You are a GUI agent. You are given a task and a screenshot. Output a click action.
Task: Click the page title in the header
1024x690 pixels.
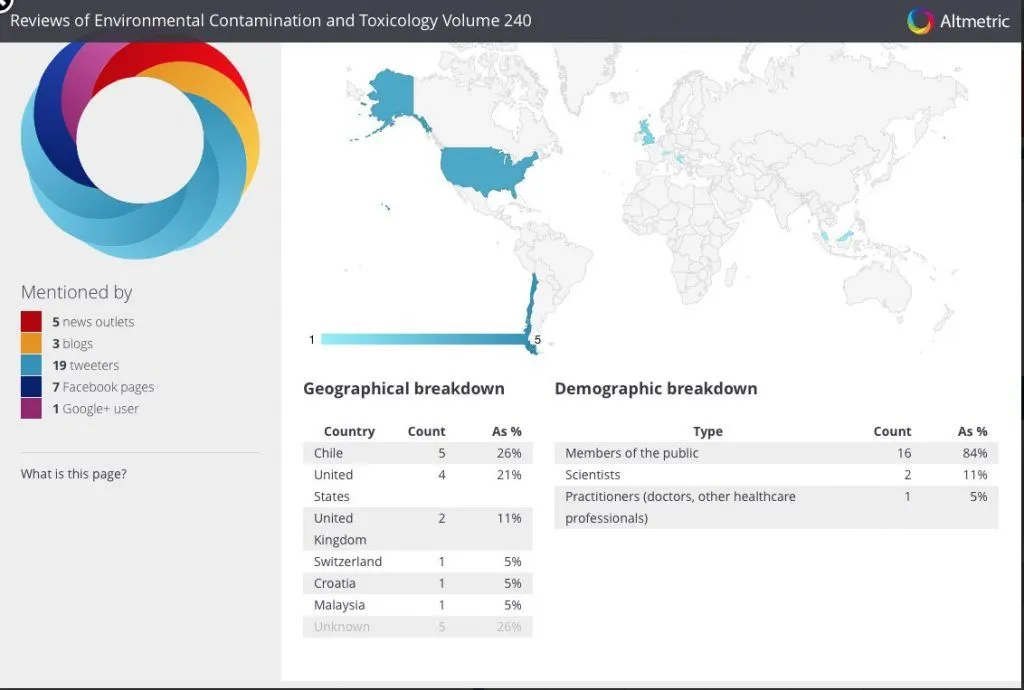pos(270,21)
